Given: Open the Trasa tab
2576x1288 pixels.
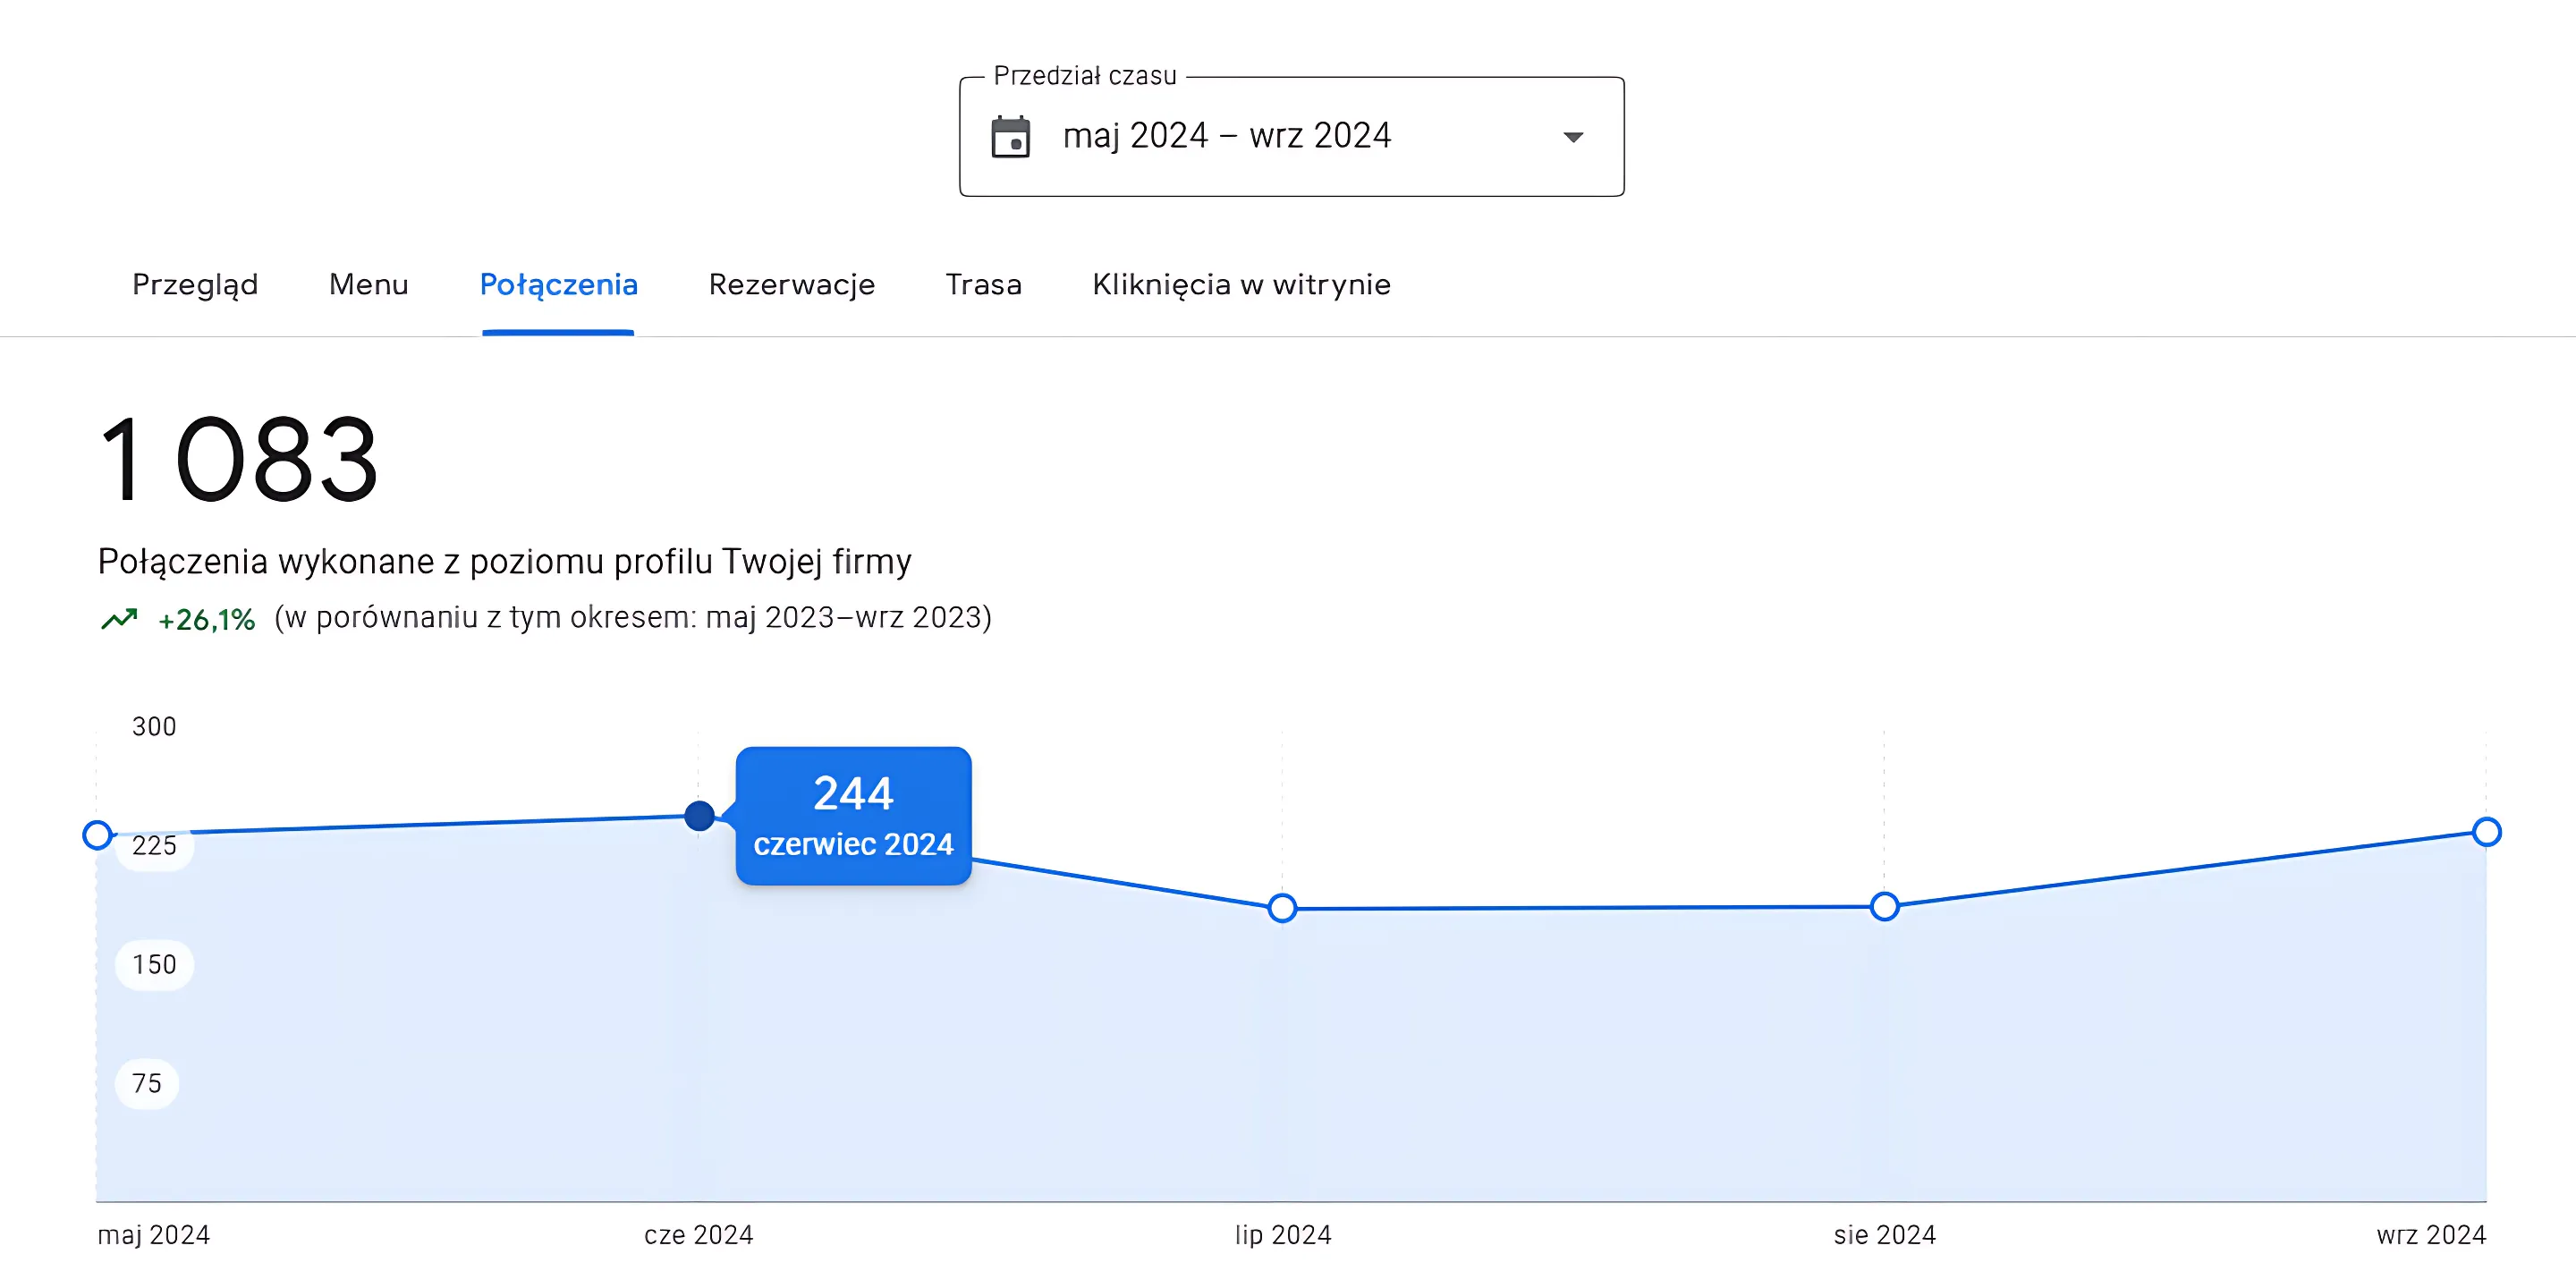Looking at the screenshot, I should tap(983, 285).
